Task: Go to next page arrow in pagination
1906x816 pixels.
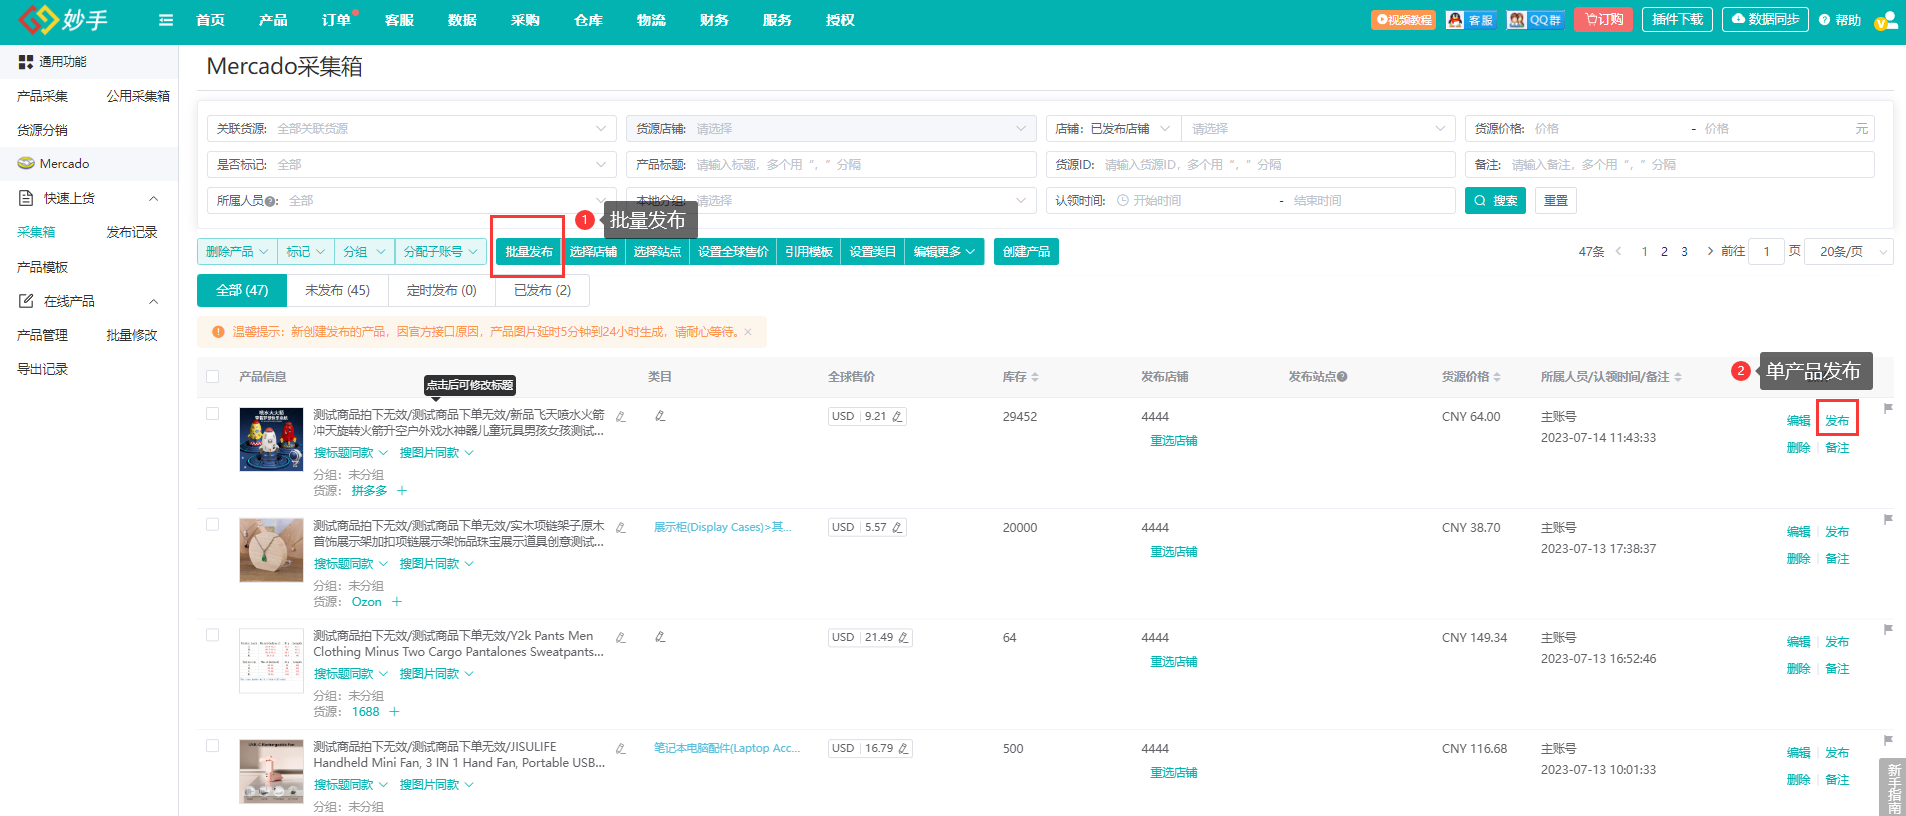Action: [x=1710, y=251]
